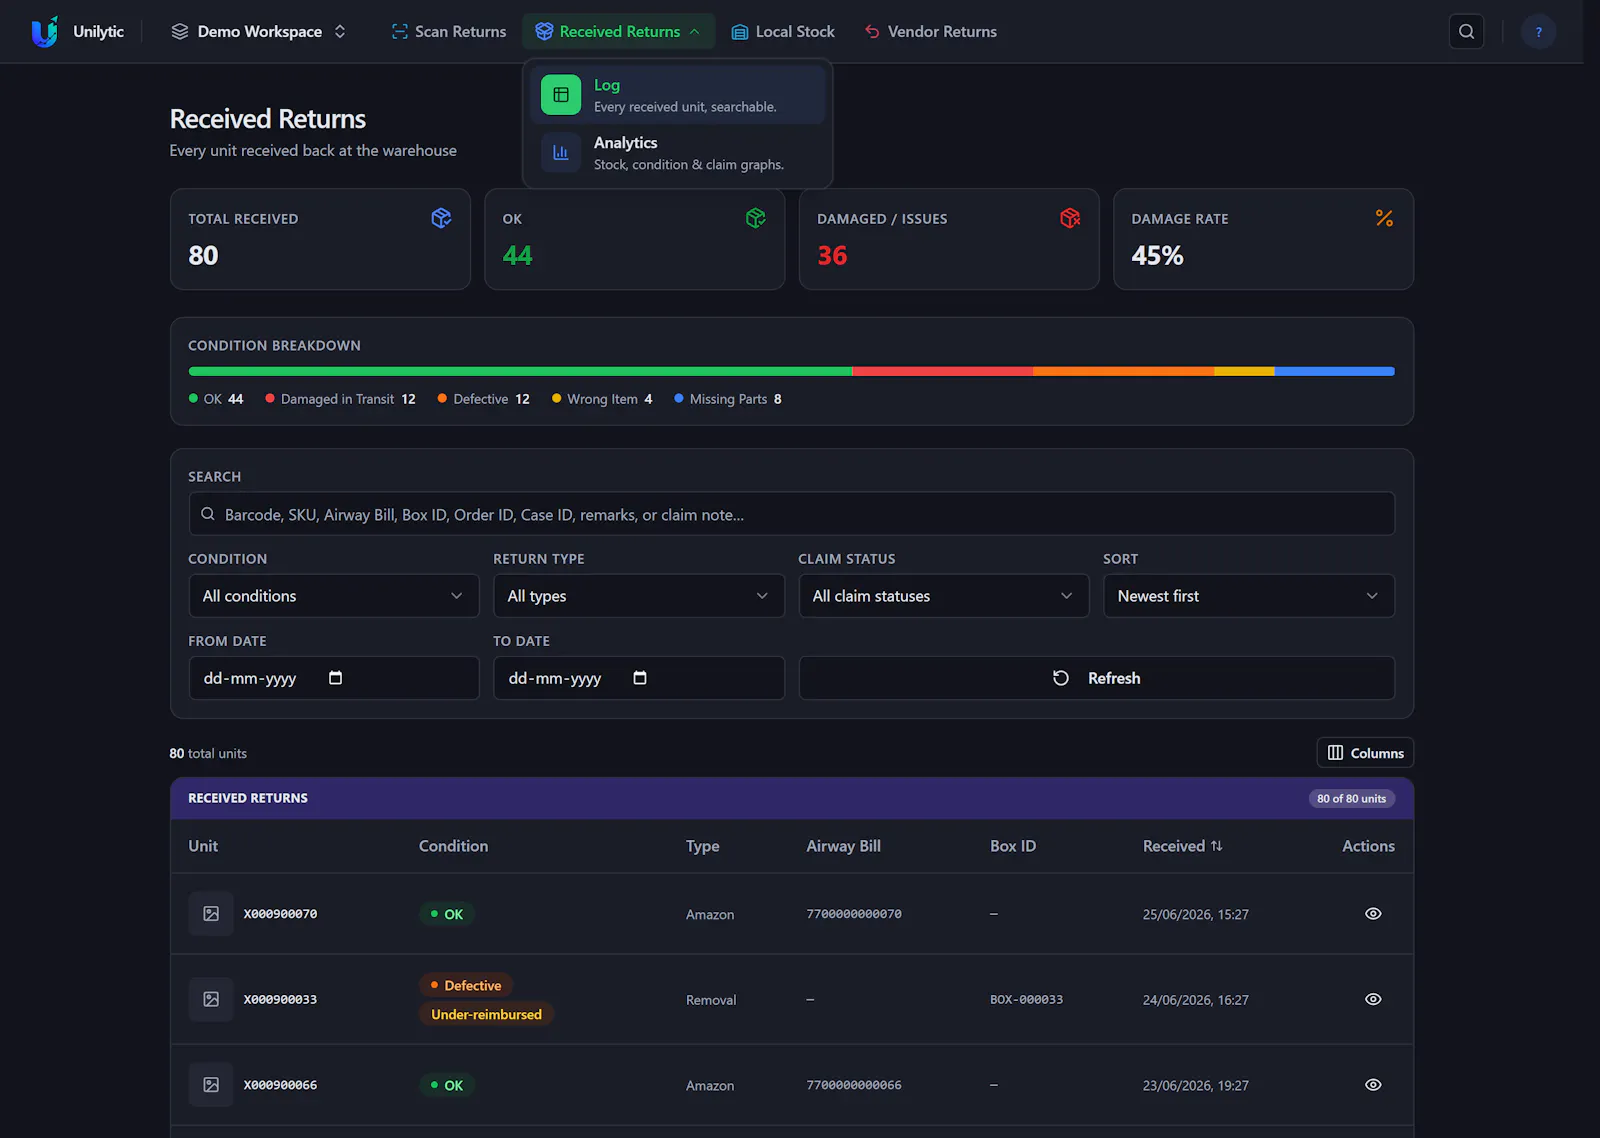This screenshot has height=1138, width=1600.
Task: Open the Newest first sort dropdown
Action: pos(1249,596)
